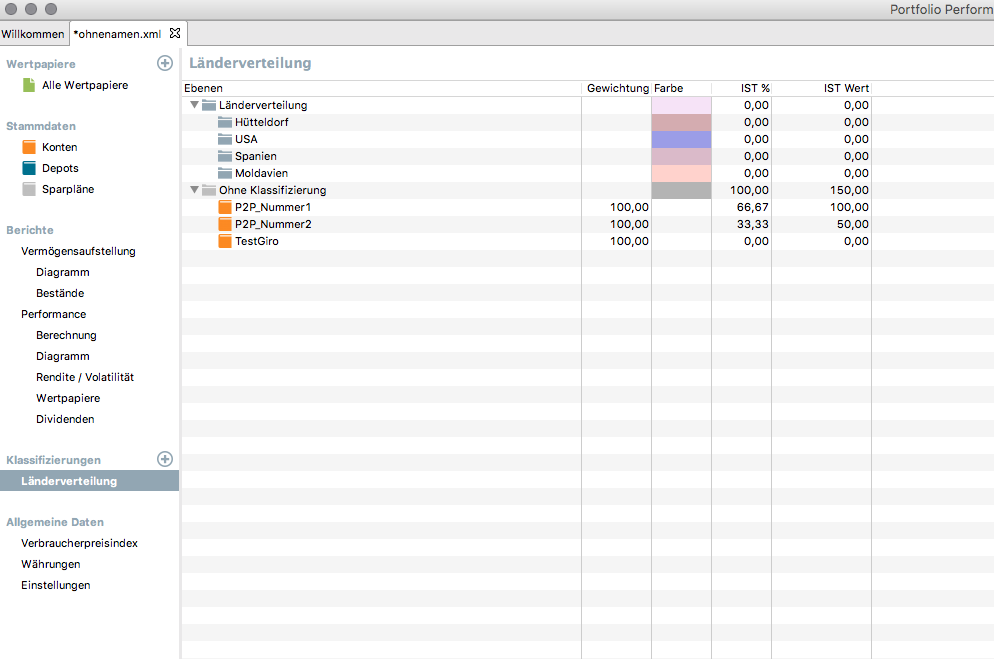Open Alle Wertpapiere in sidebar

(85, 85)
